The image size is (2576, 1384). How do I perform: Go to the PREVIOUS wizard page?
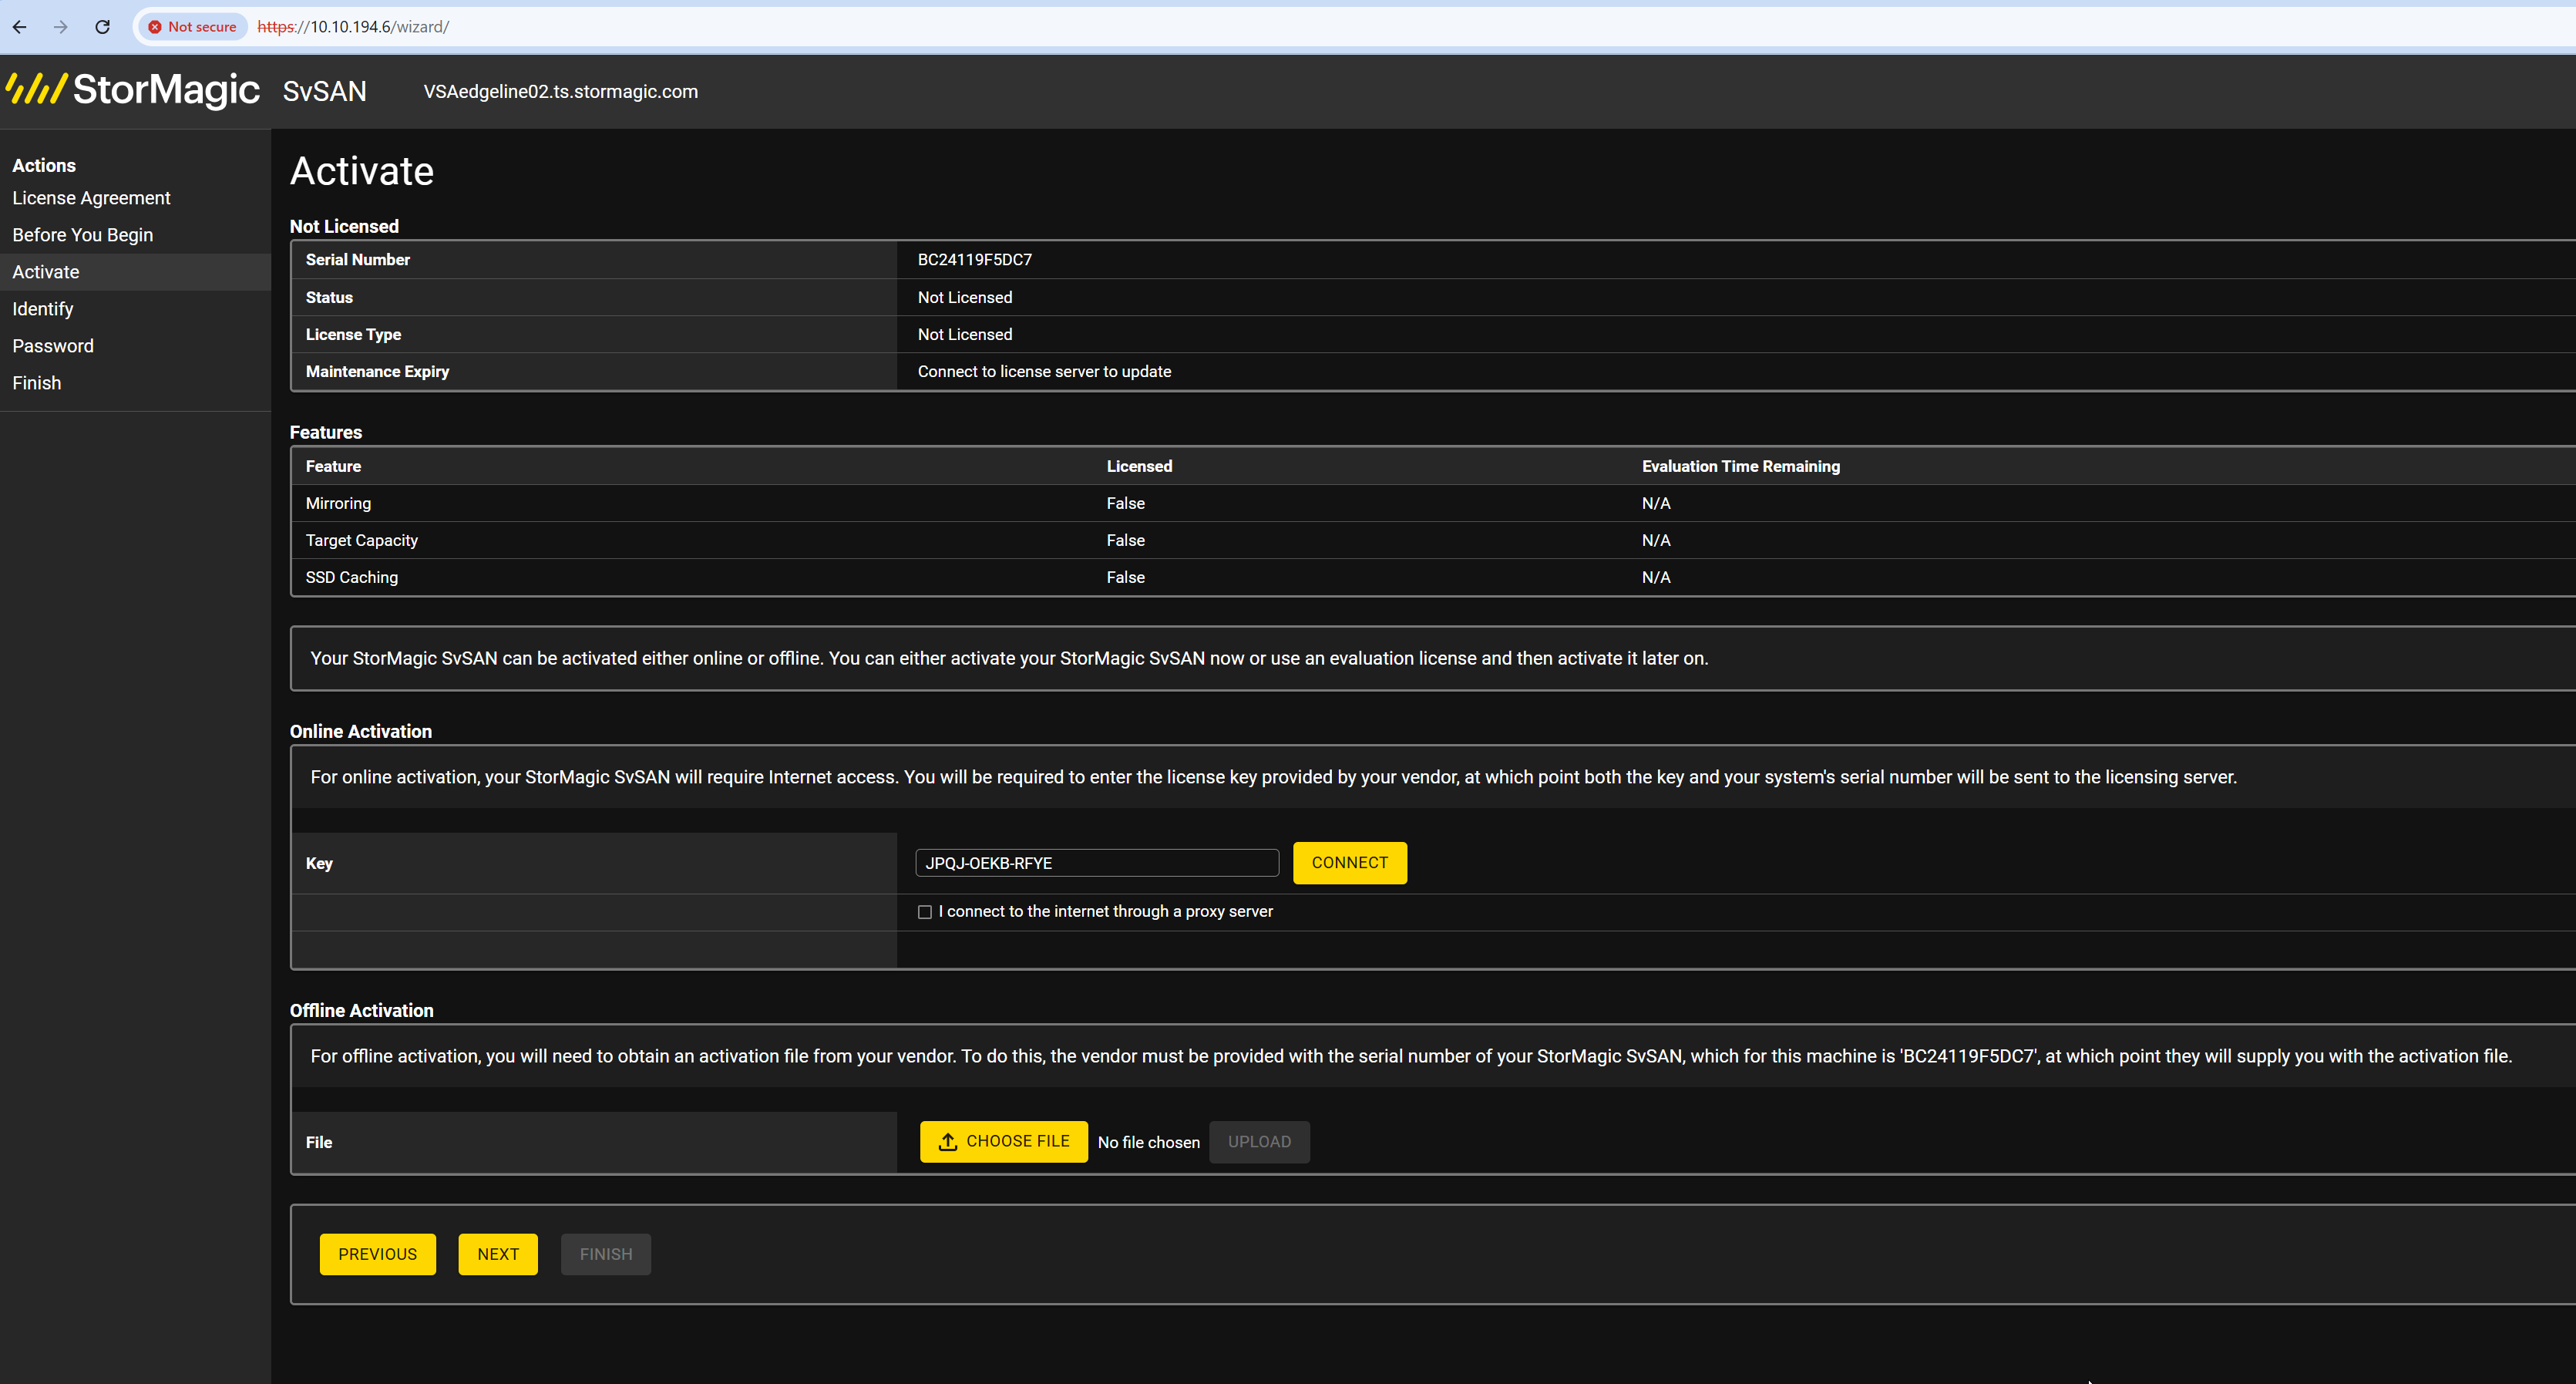point(378,1254)
